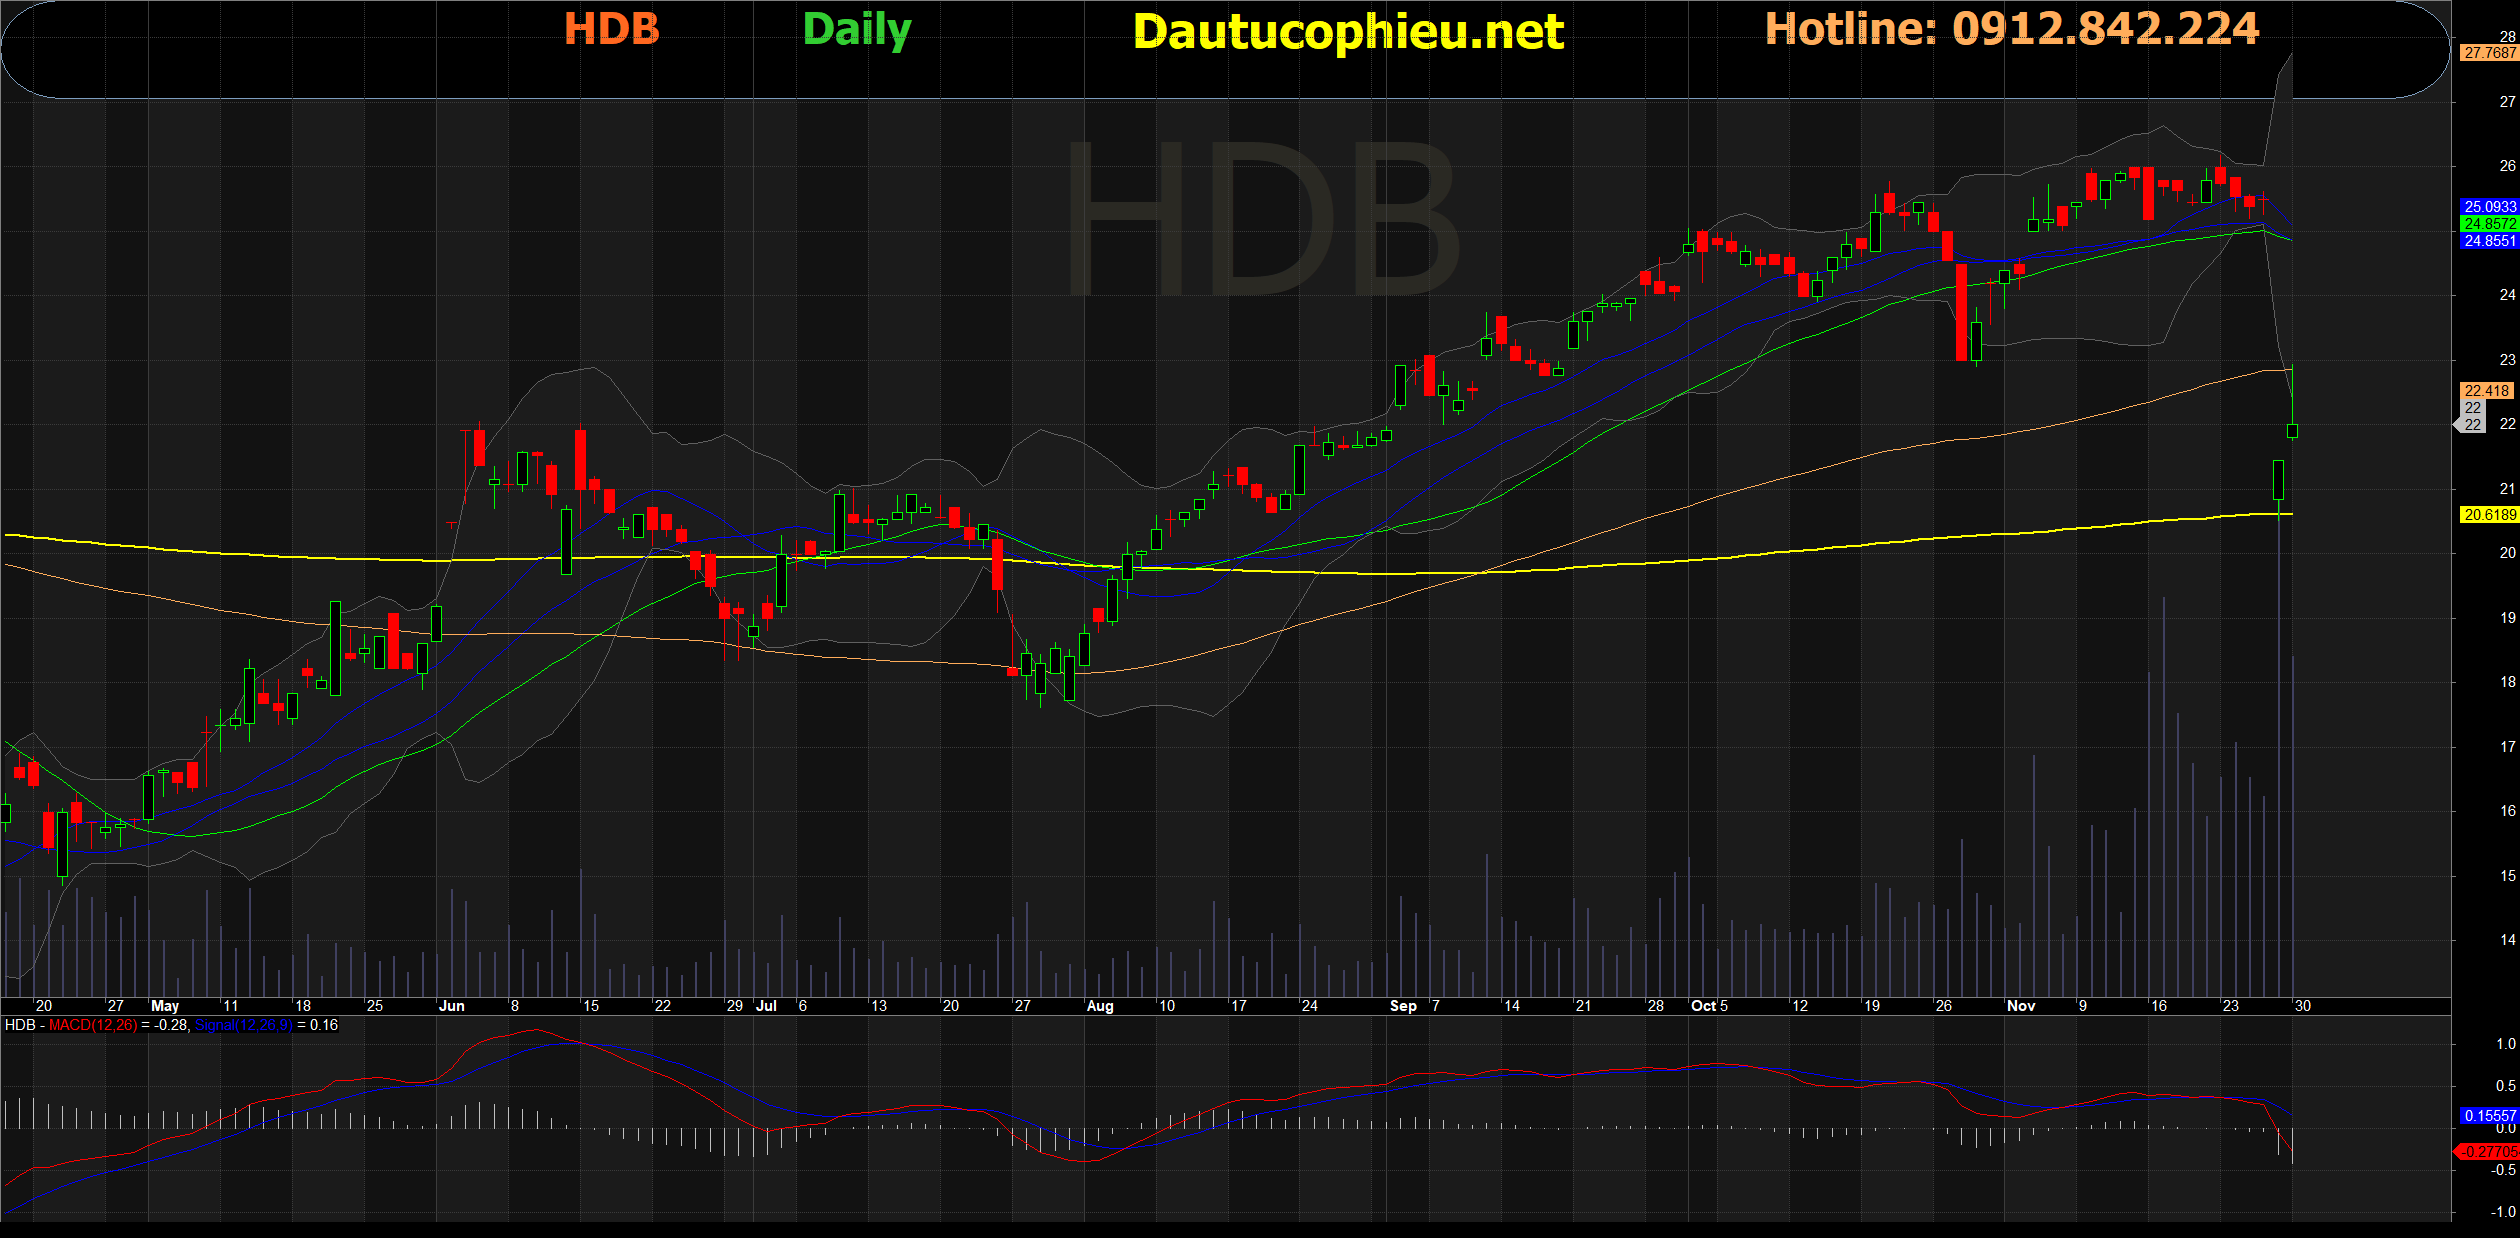Image resolution: width=2520 pixels, height=1238 pixels.
Task: Click the Nov marker on the date axis
Action: point(2020,1006)
